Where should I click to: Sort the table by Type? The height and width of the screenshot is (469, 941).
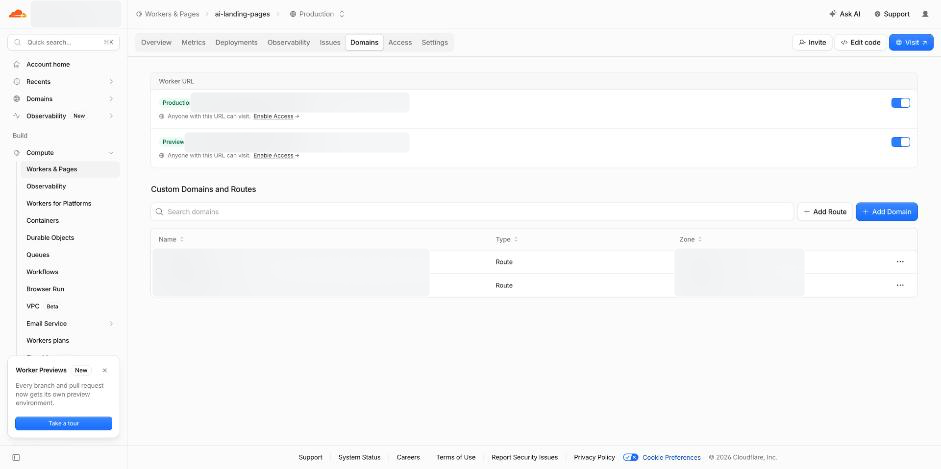(507, 239)
